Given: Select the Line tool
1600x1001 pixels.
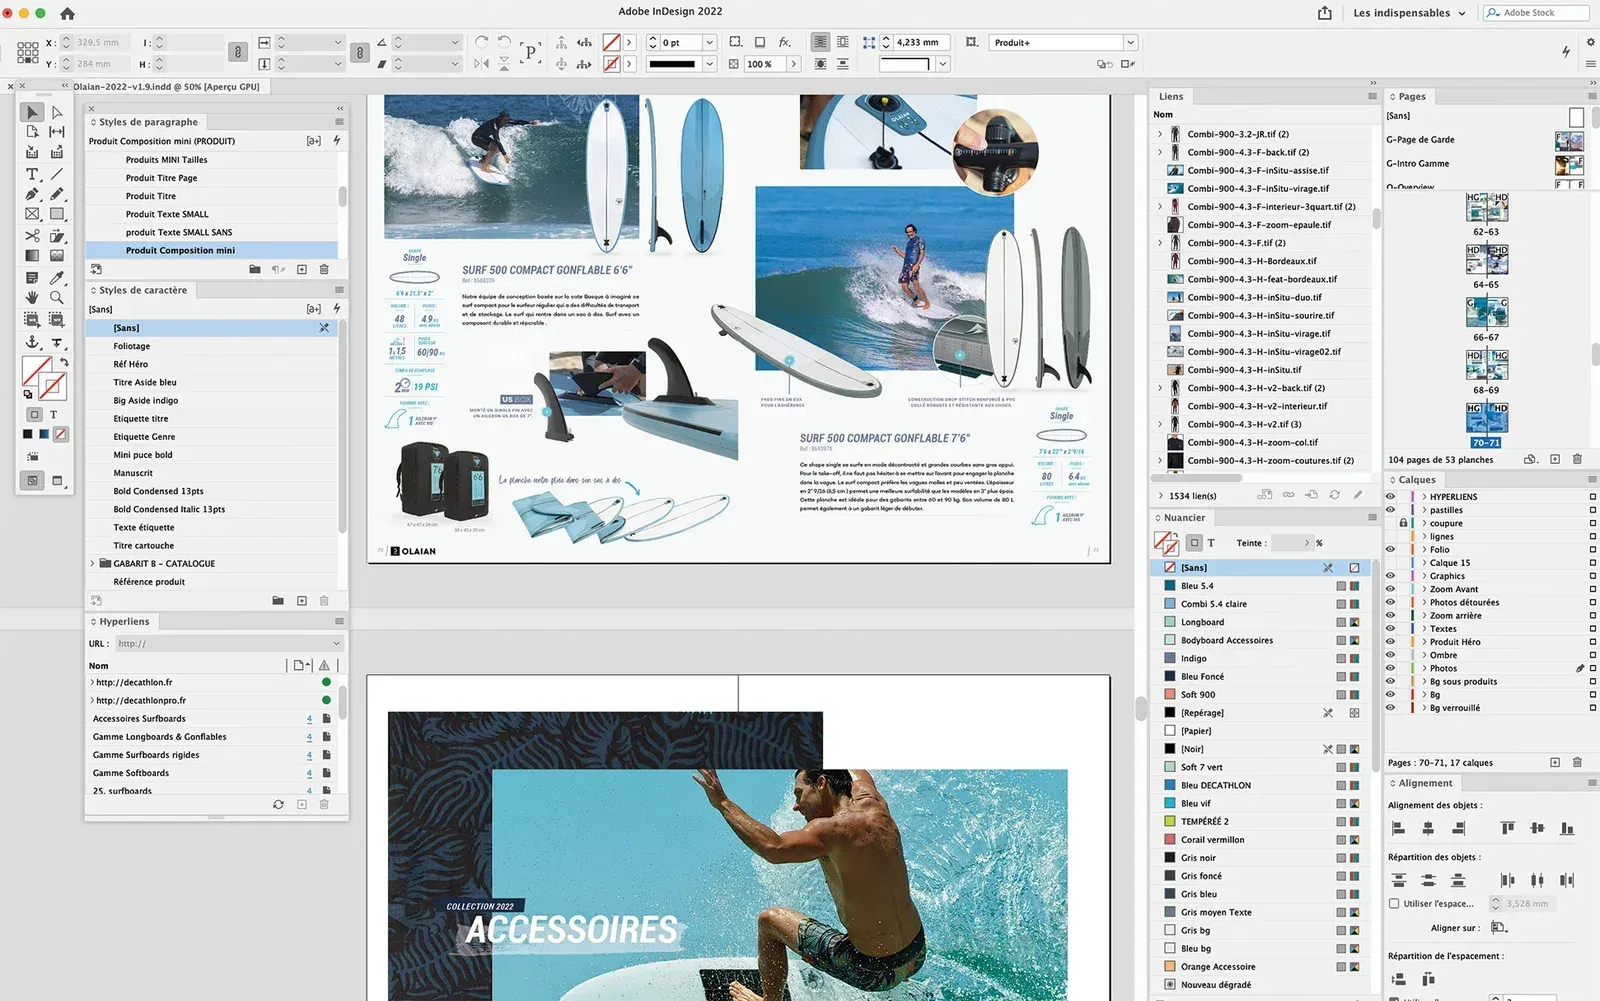Looking at the screenshot, I should 57,174.
